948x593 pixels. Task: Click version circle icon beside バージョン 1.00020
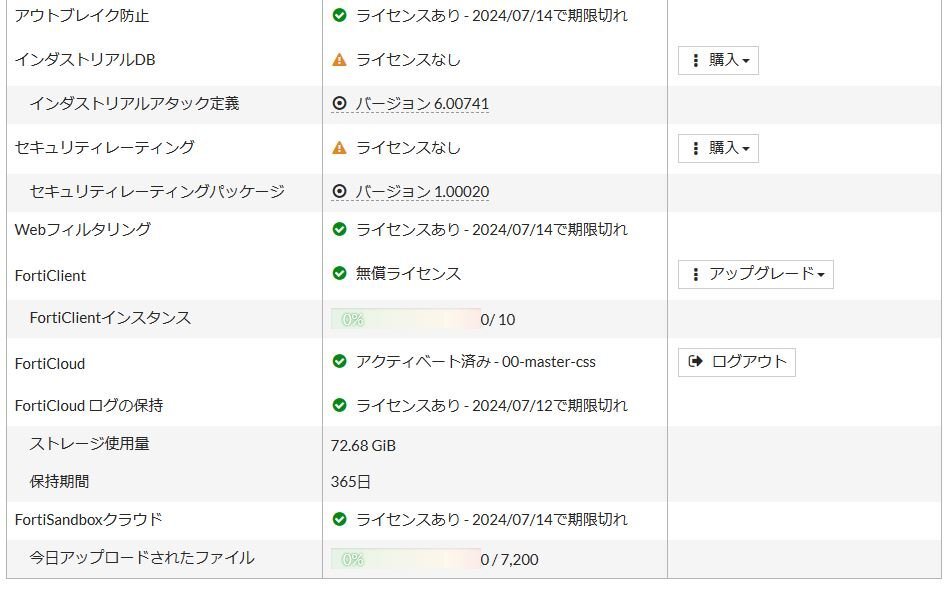[x=339, y=191]
